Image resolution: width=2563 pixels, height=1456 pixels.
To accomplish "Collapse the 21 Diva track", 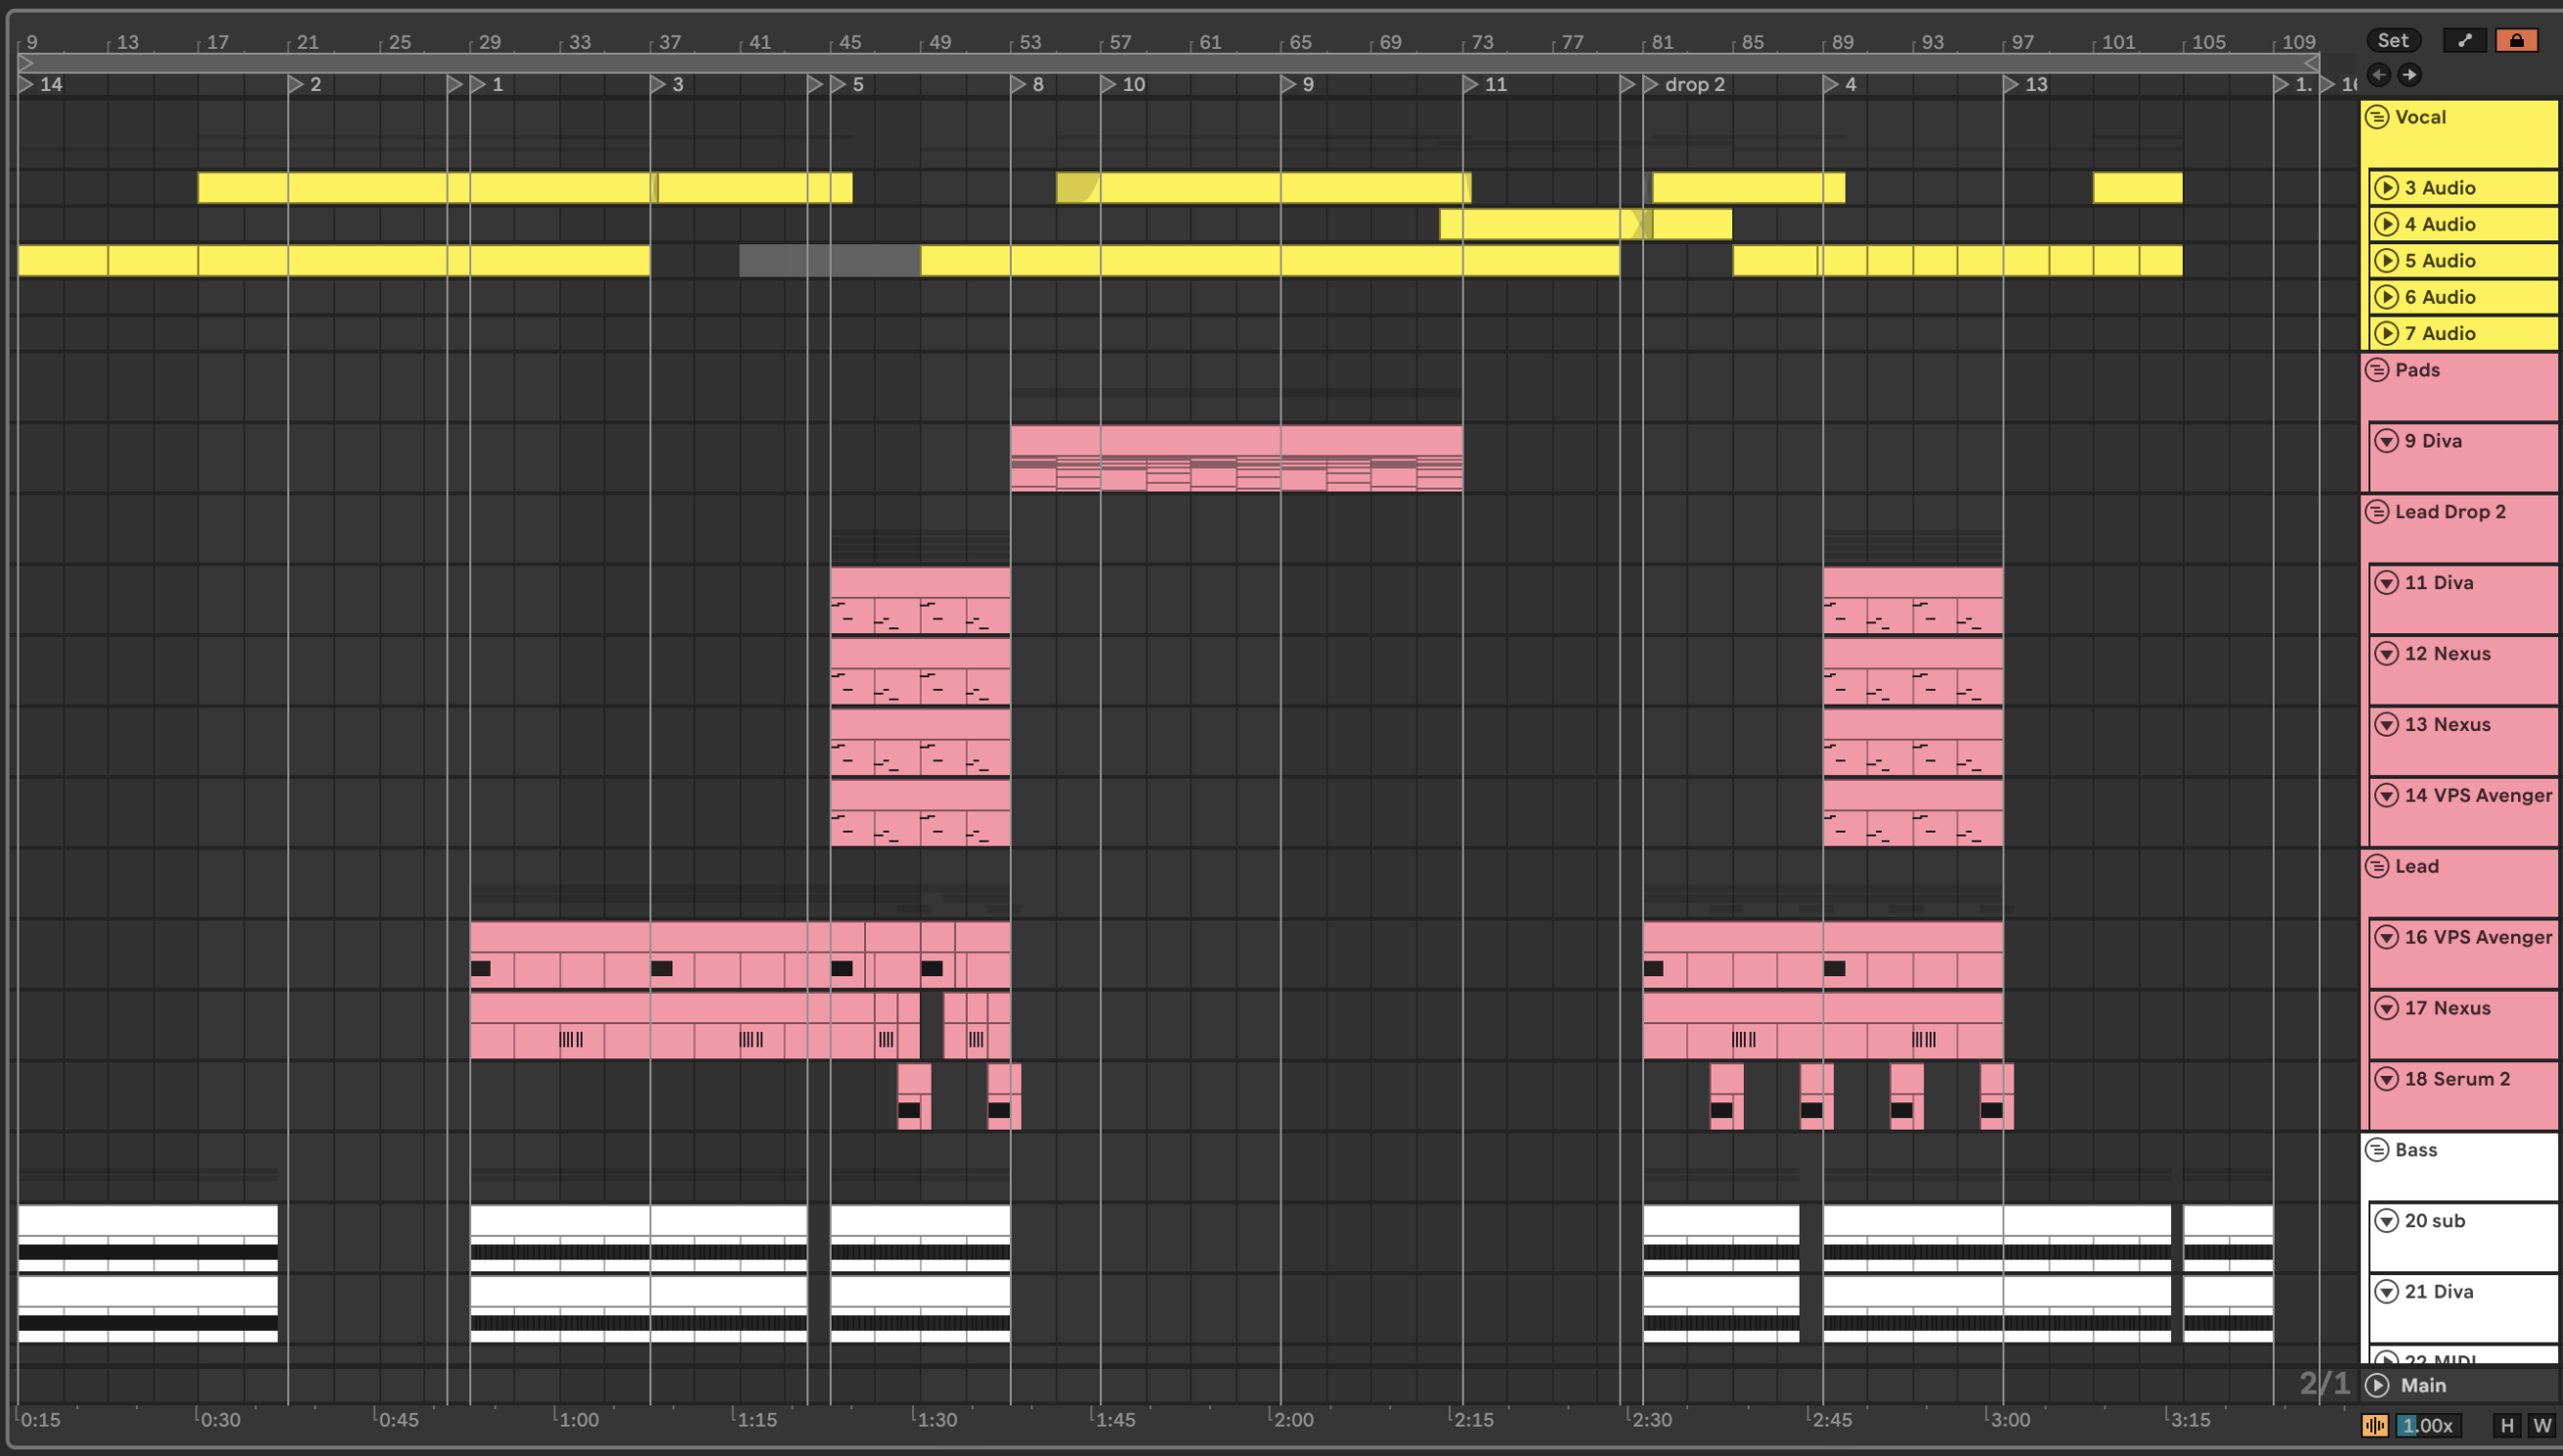I will point(2386,1293).
